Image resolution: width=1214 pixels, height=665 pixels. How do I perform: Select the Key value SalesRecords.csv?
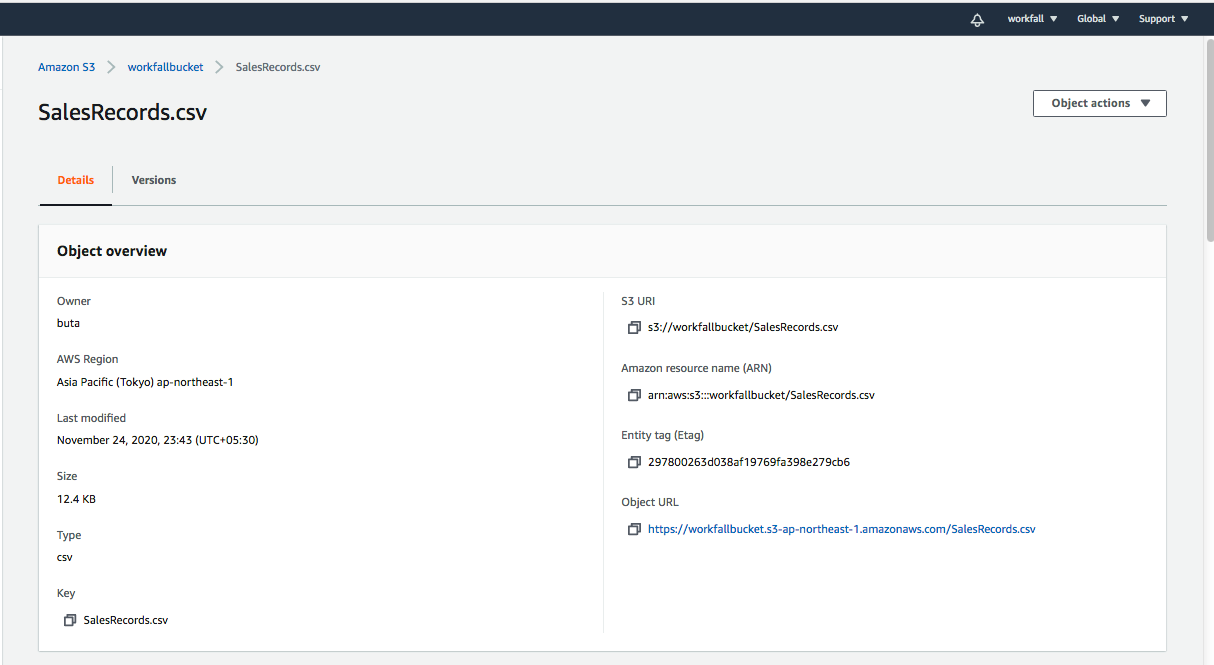tap(126, 620)
